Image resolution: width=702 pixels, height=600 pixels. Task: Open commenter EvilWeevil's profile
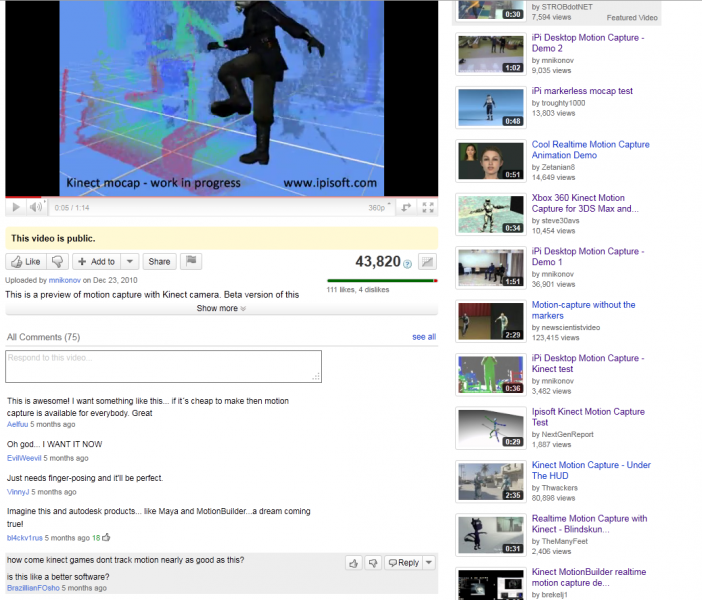click(24, 458)
